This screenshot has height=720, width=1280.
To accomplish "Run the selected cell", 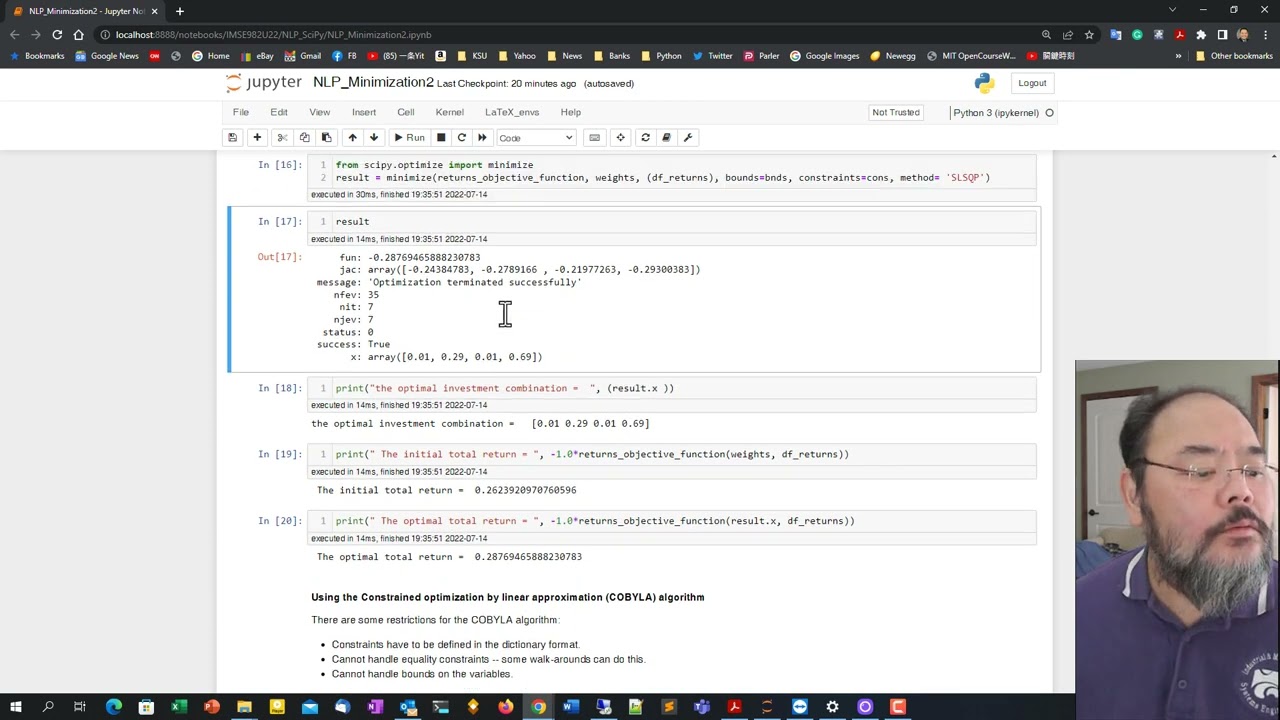I will (409, 138).
